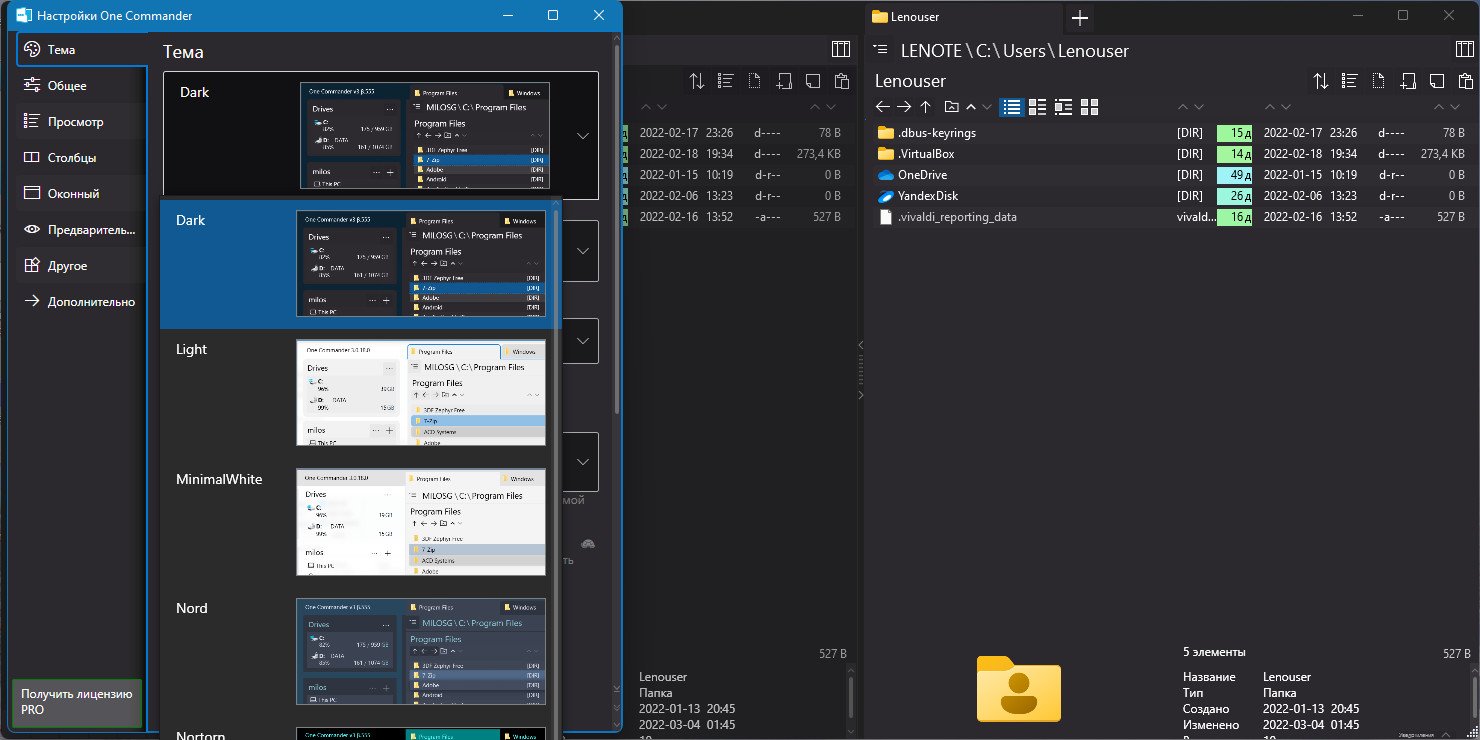Expand the second settings dropdown chevron

[583, 250]
